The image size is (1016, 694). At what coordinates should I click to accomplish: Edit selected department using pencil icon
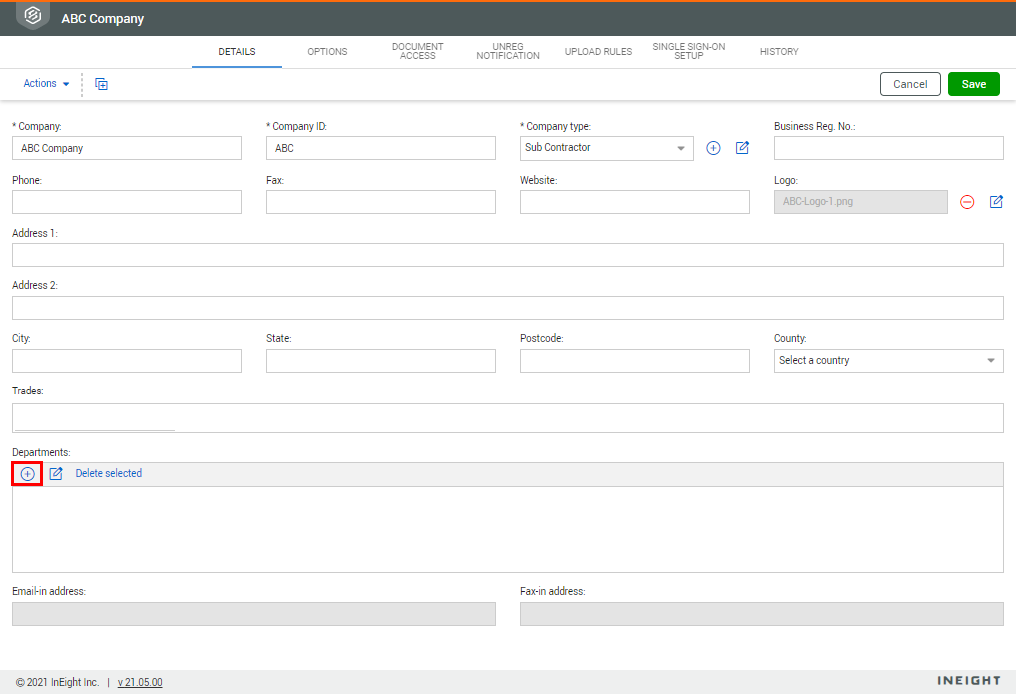click(56, 474)
